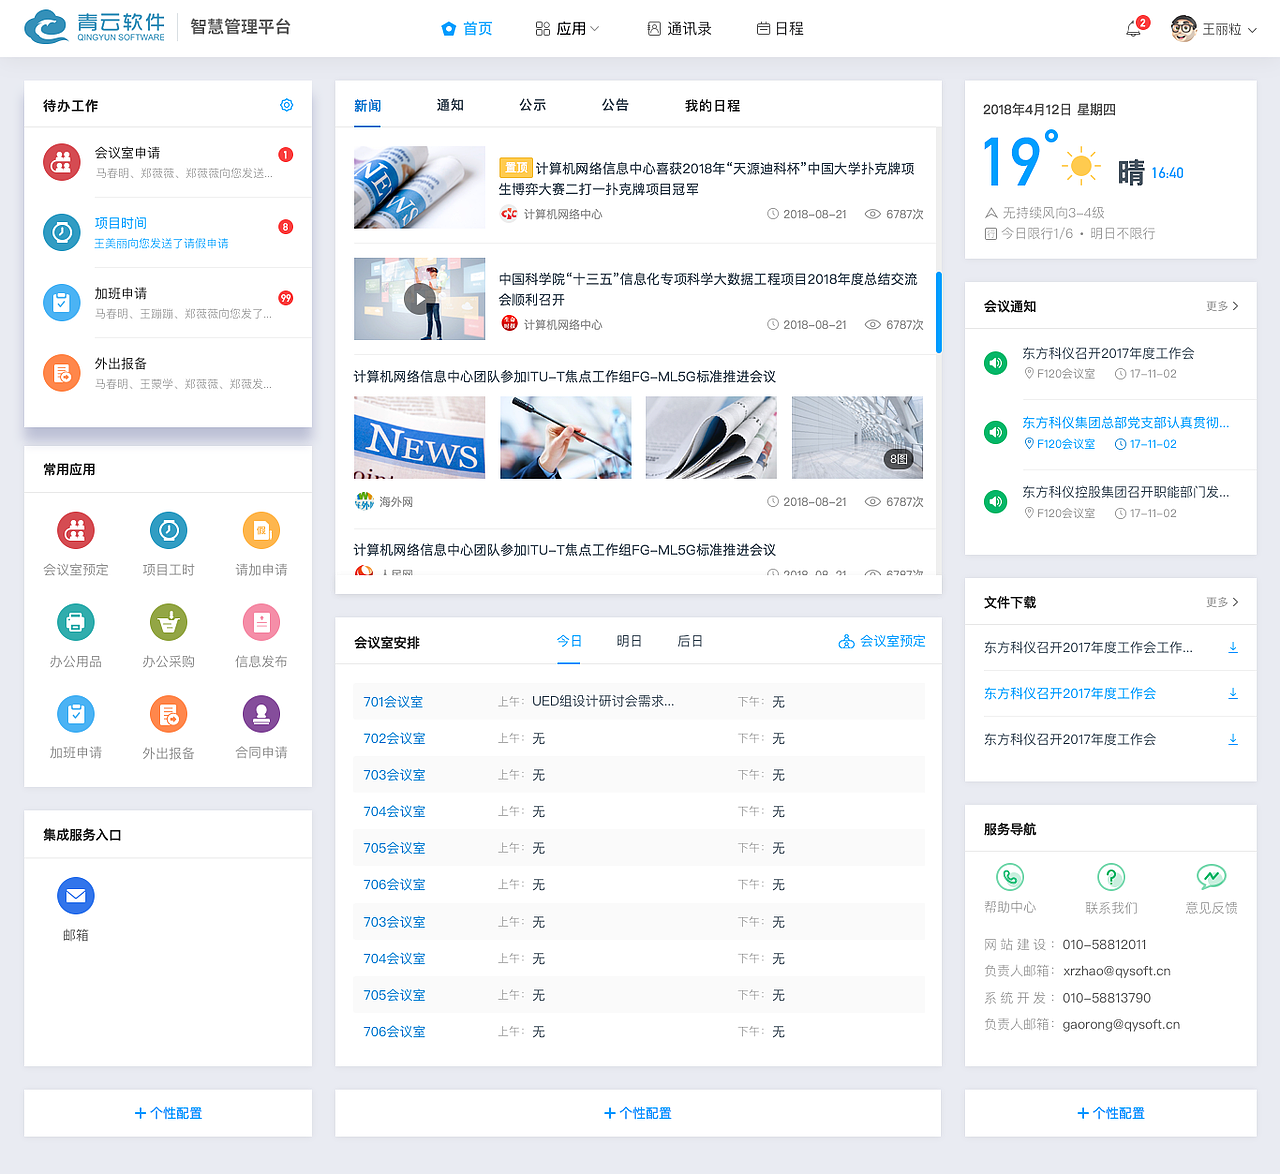
Task: Click speaker icon of first meeting notice
Action: pos(996,363)
